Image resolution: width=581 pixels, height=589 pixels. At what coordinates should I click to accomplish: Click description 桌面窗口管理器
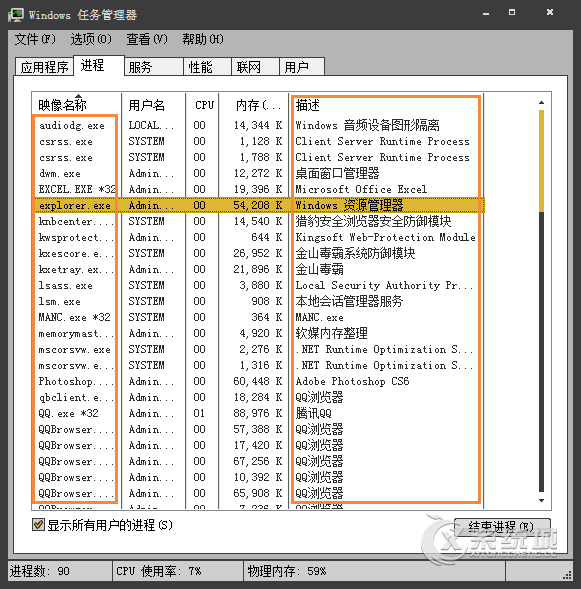[337, 174]
